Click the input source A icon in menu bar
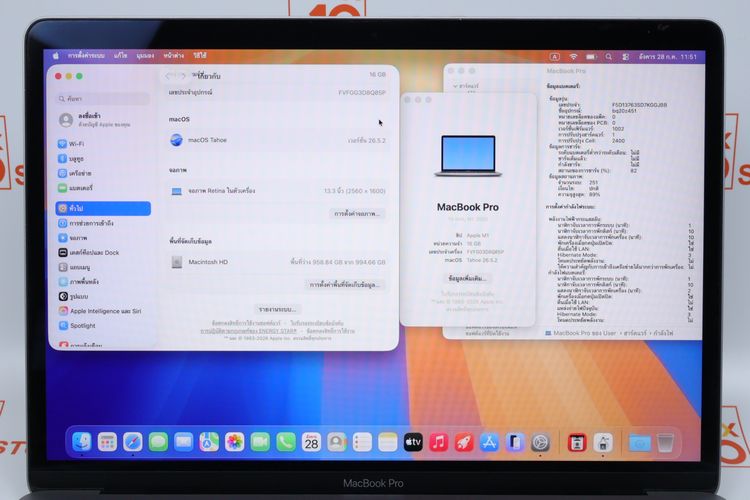 click(554, 56)
